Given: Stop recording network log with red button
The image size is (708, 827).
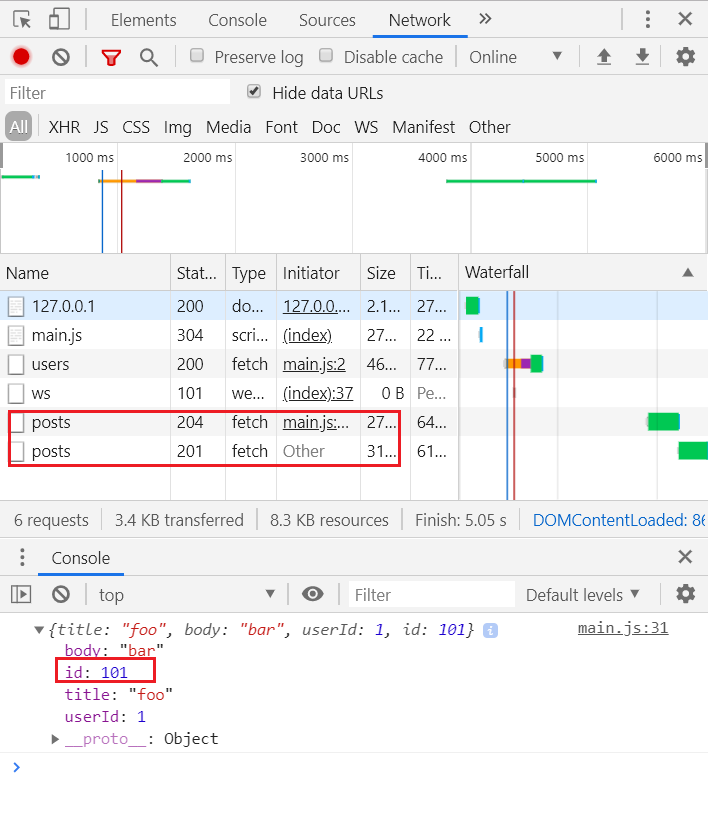Looking at the screenshot, I should pyautogui.click(x=21, y=57).
